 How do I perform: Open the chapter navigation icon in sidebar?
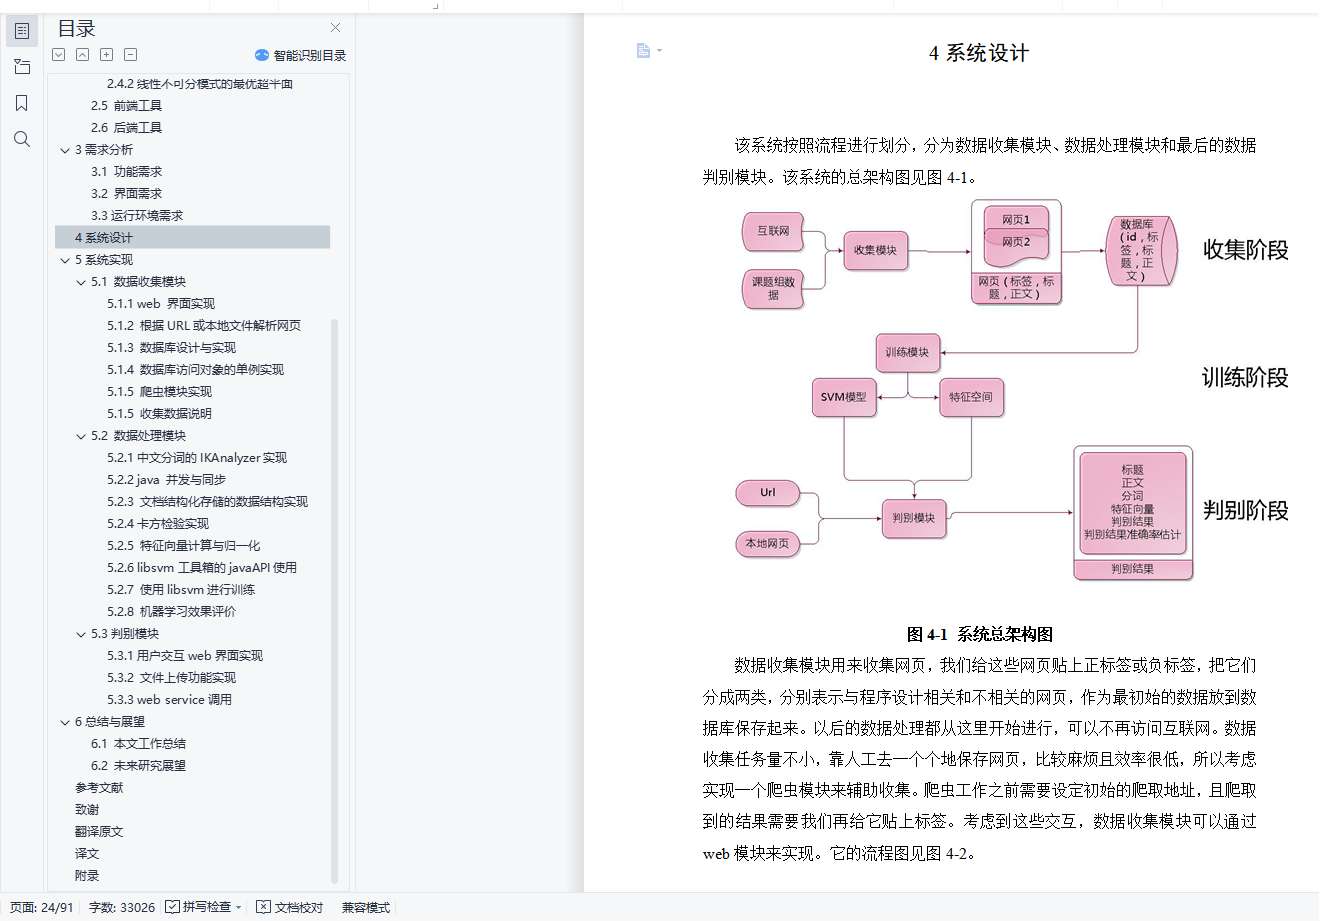point(22,67)
